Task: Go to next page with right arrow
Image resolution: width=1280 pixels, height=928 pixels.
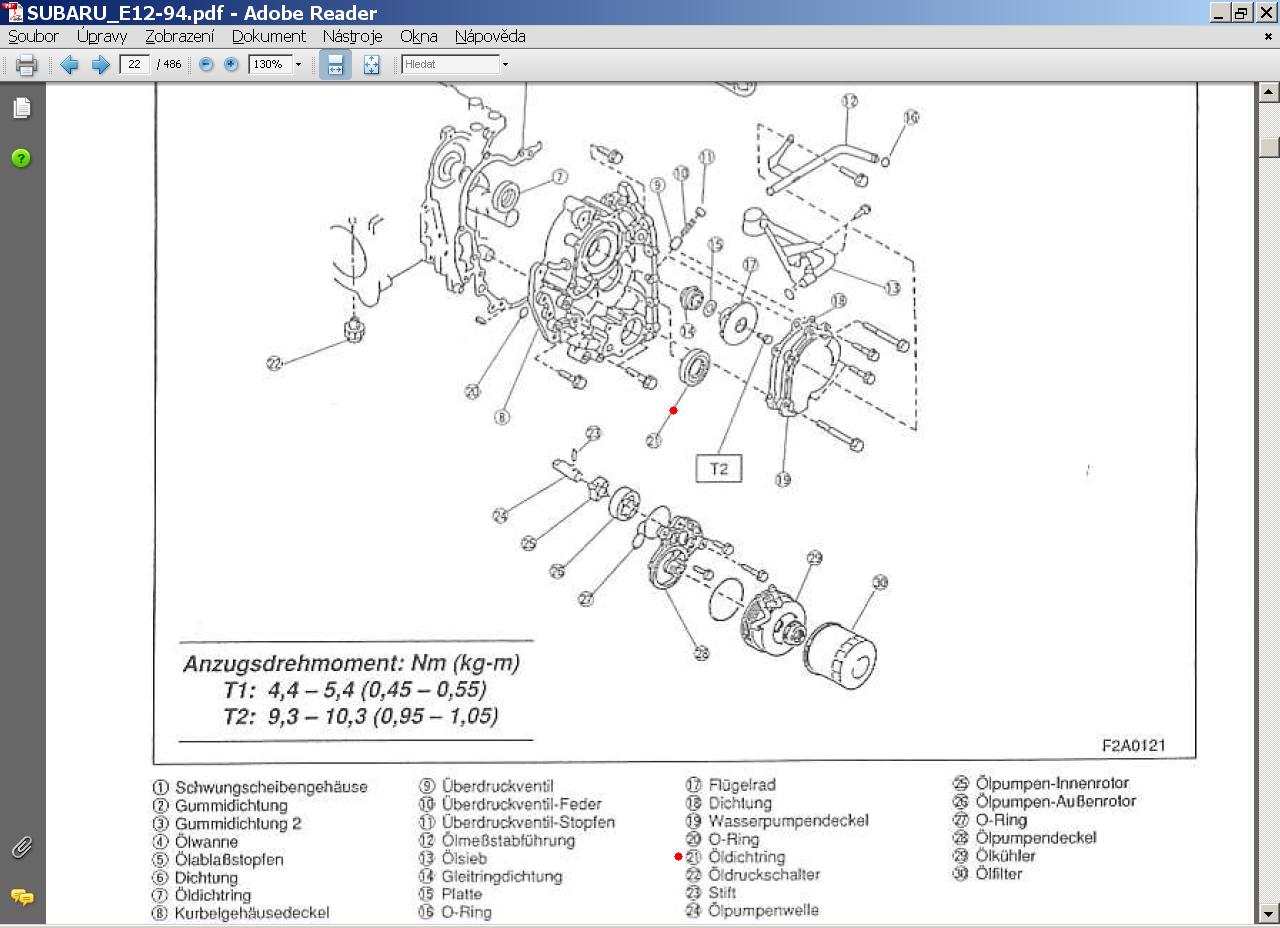Action: (x=100, y=65)
